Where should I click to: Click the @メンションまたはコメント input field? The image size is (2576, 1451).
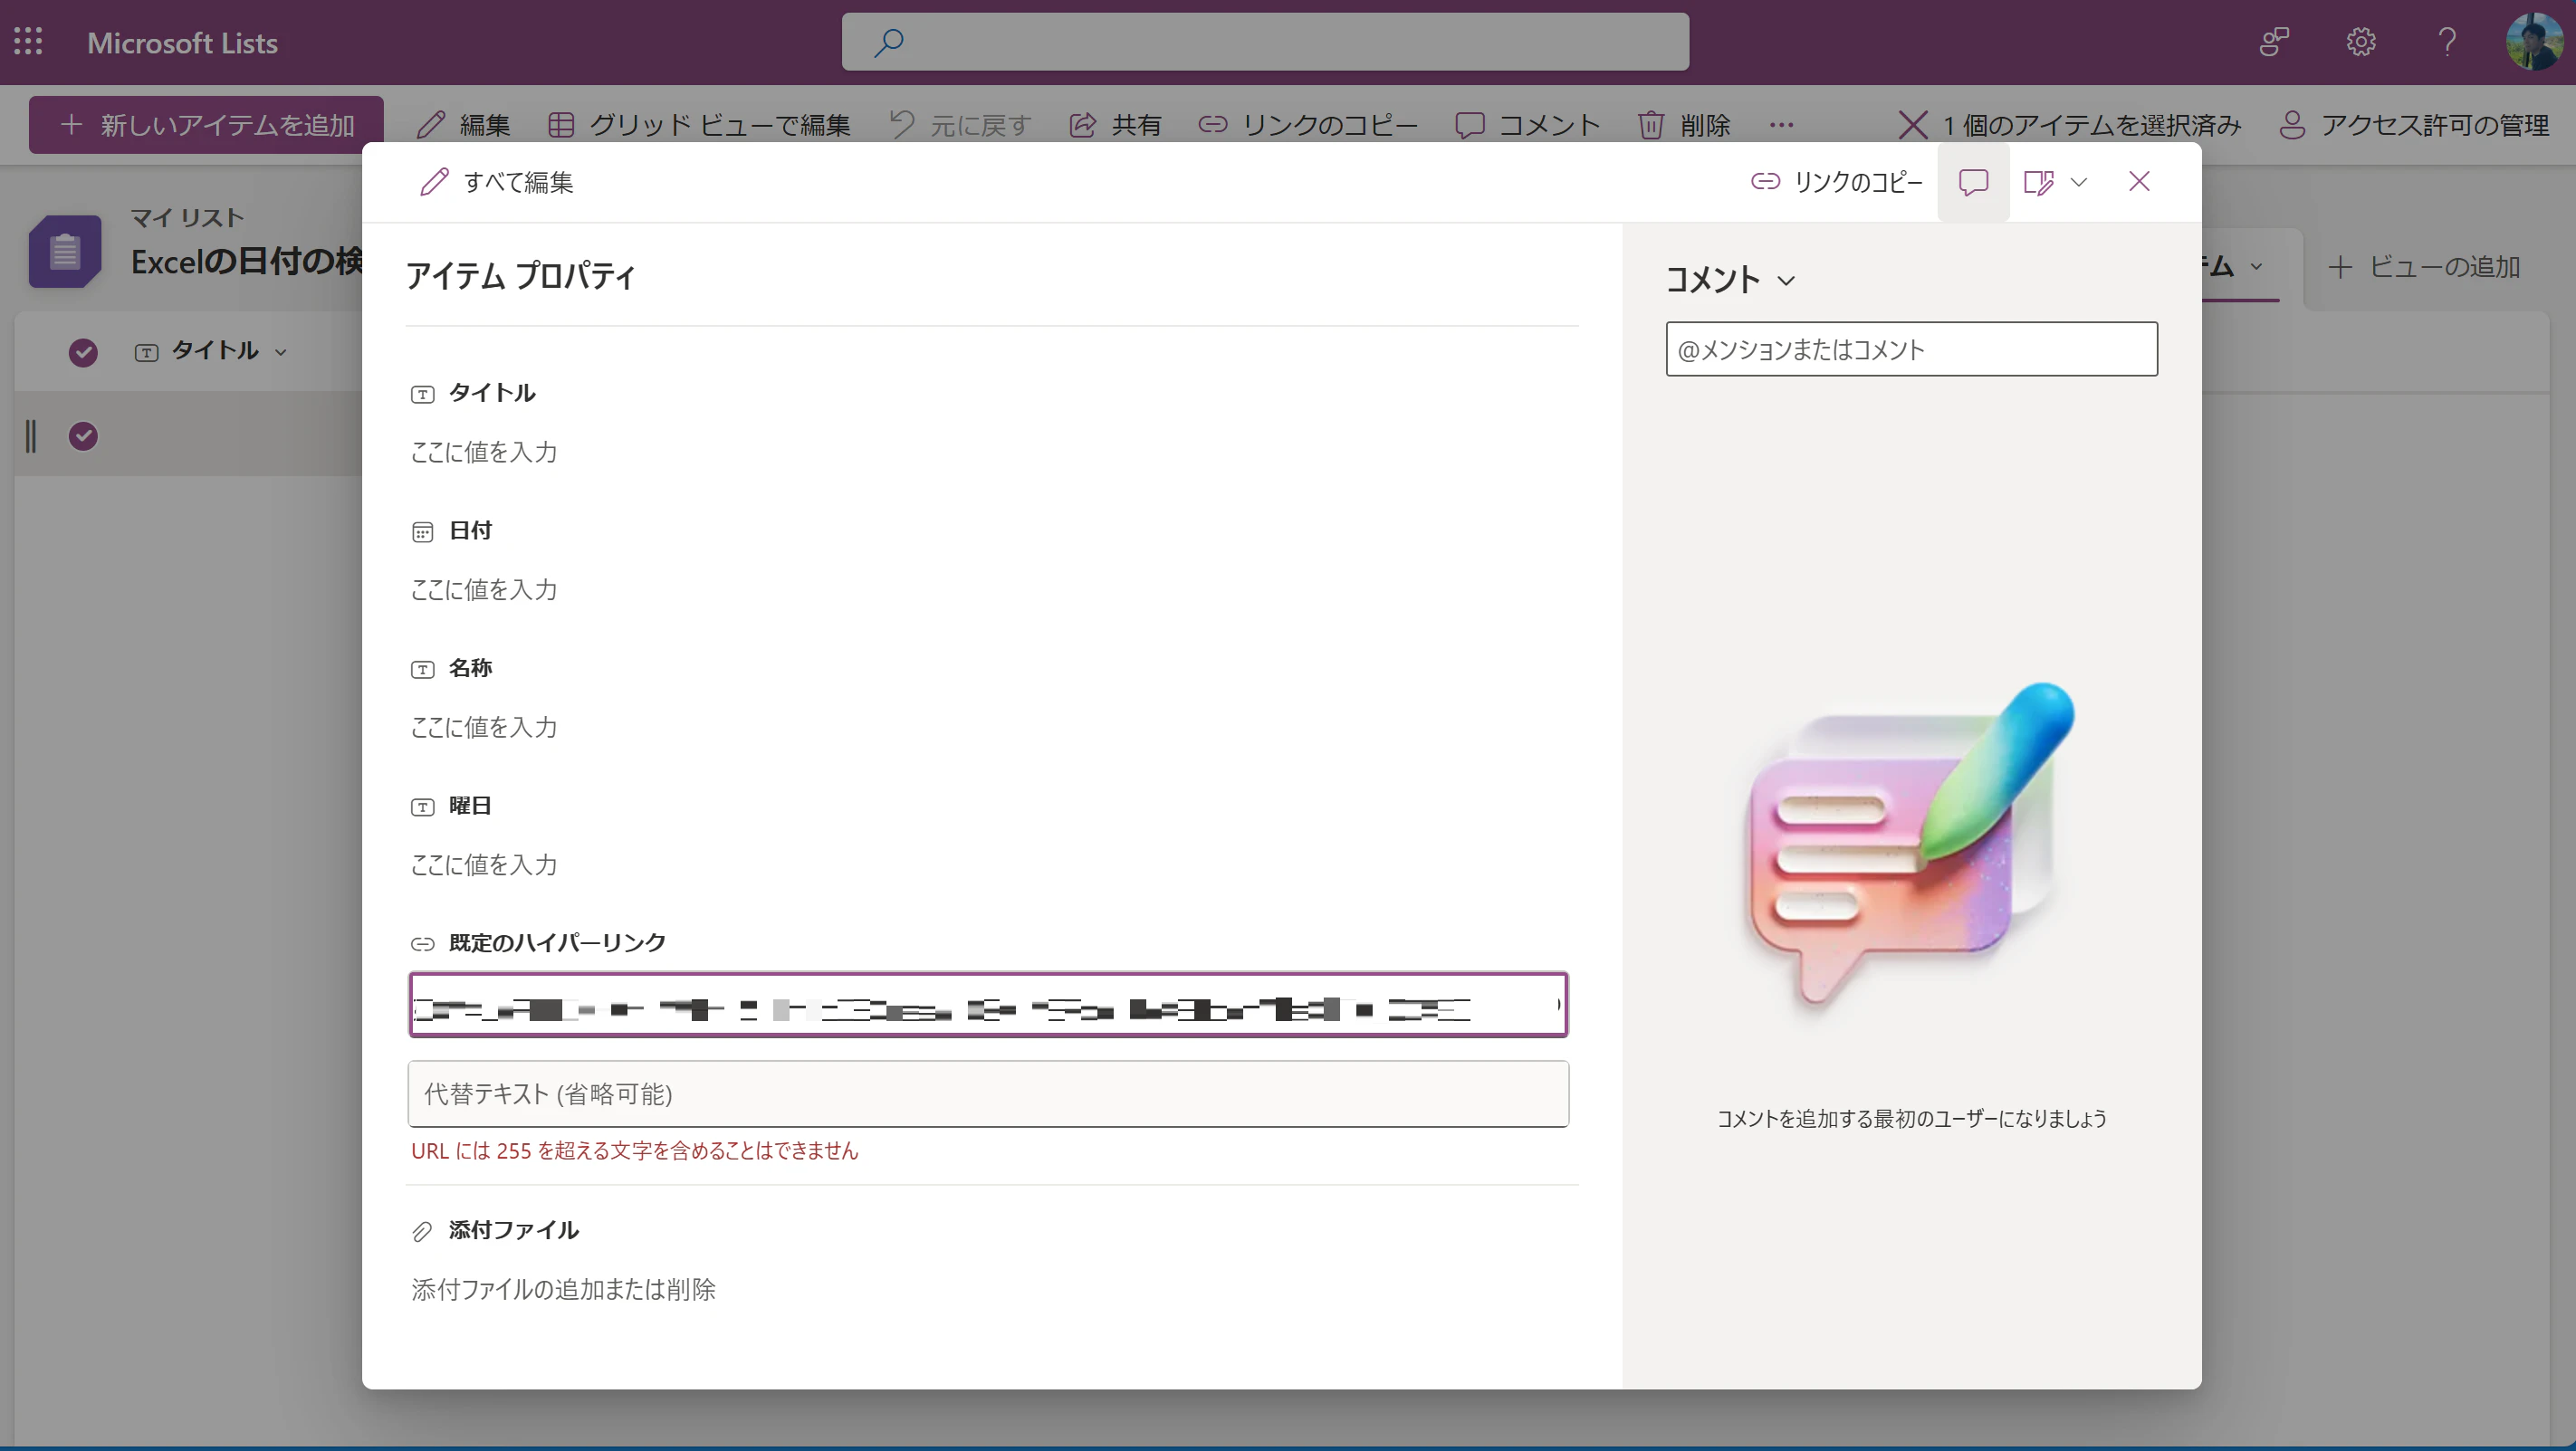[1911, 349]
